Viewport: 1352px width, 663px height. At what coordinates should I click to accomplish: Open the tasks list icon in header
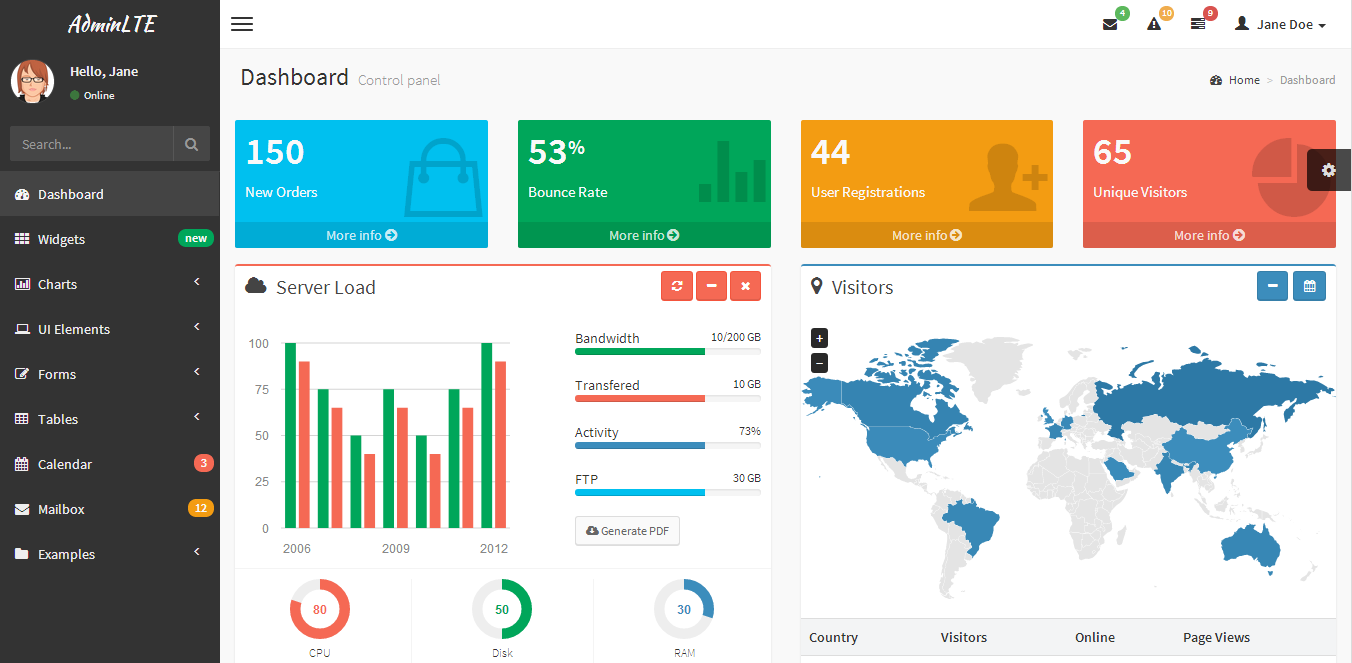pyautogui.click(x=1197, y=23)
